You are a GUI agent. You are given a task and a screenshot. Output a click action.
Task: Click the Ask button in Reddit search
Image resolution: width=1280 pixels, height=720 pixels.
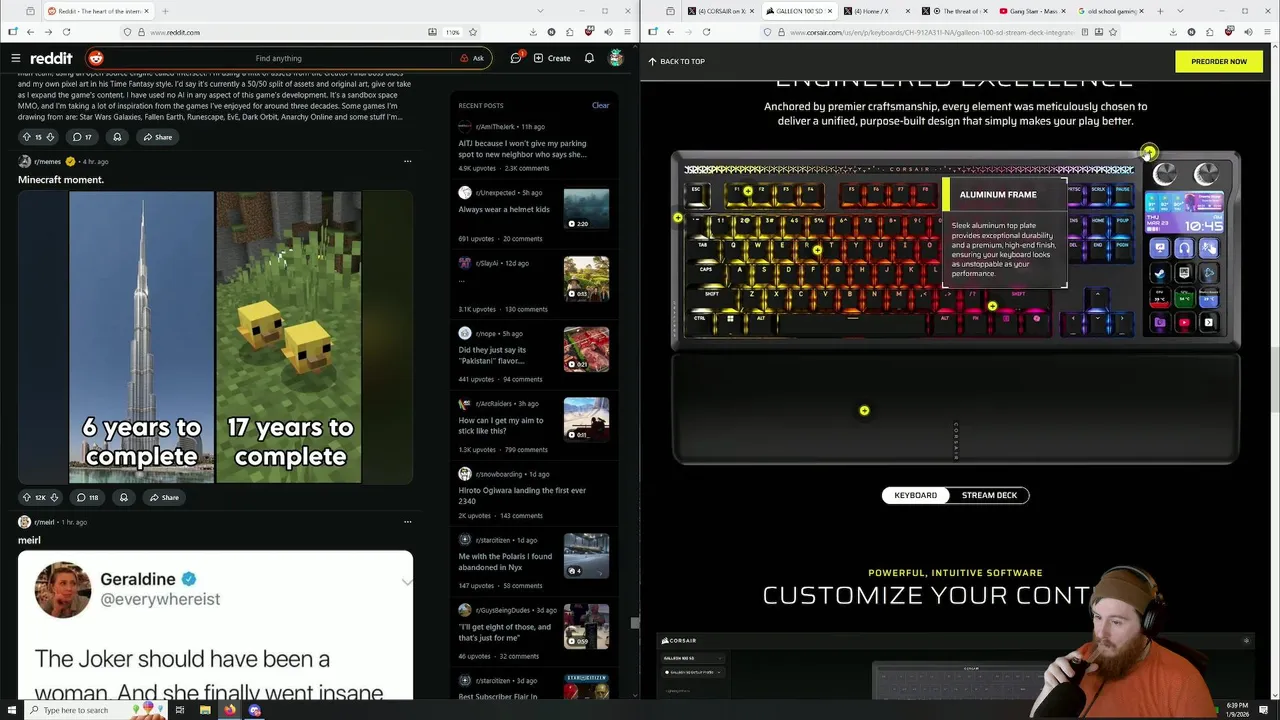pos(472,58)
